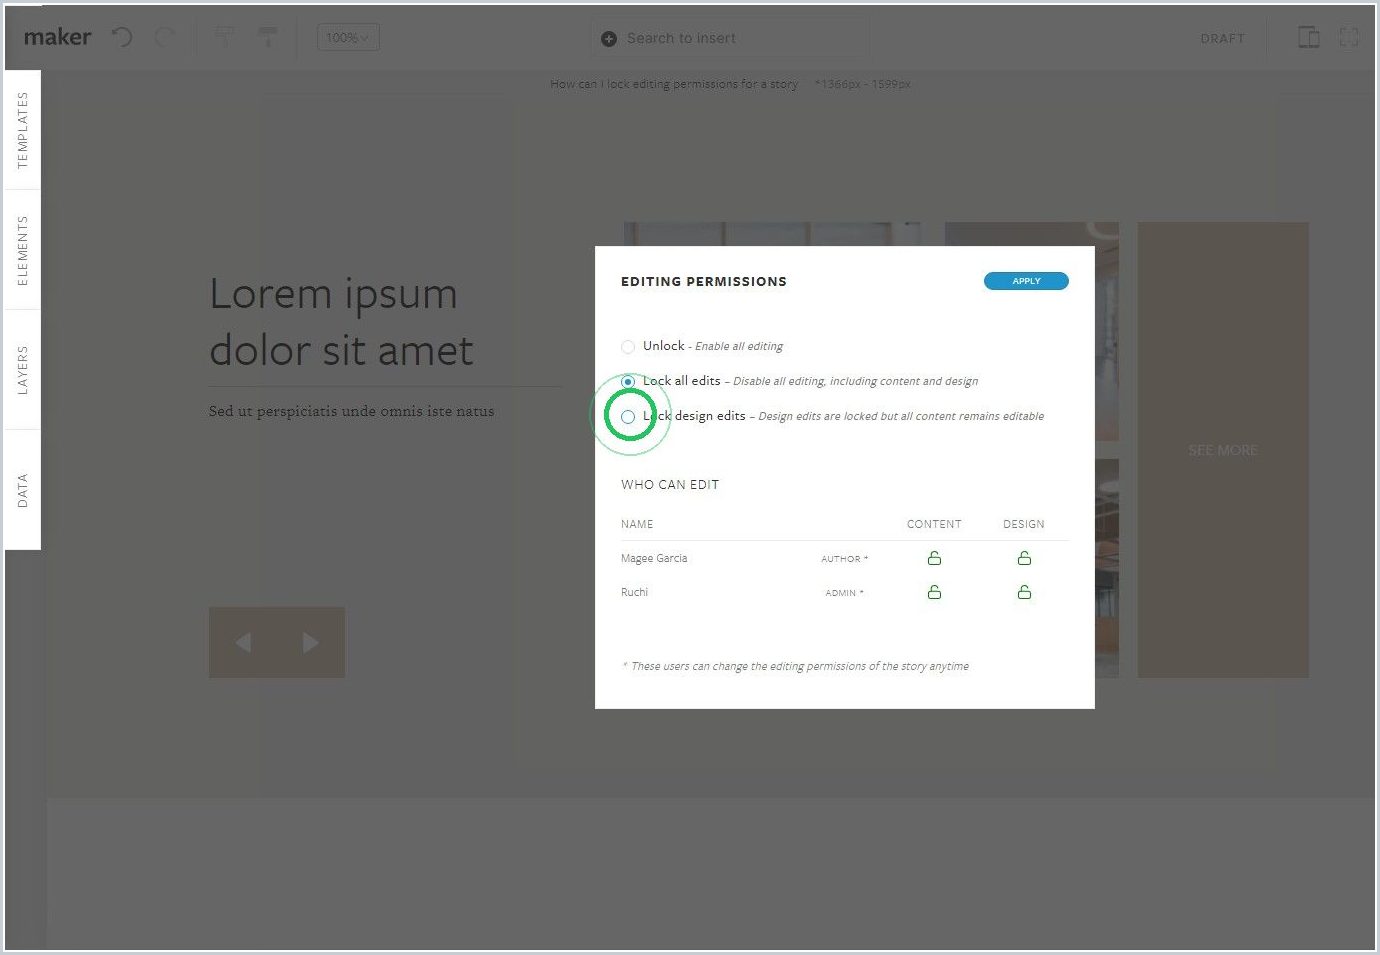Click the redo arrow icon

[165, 38]
